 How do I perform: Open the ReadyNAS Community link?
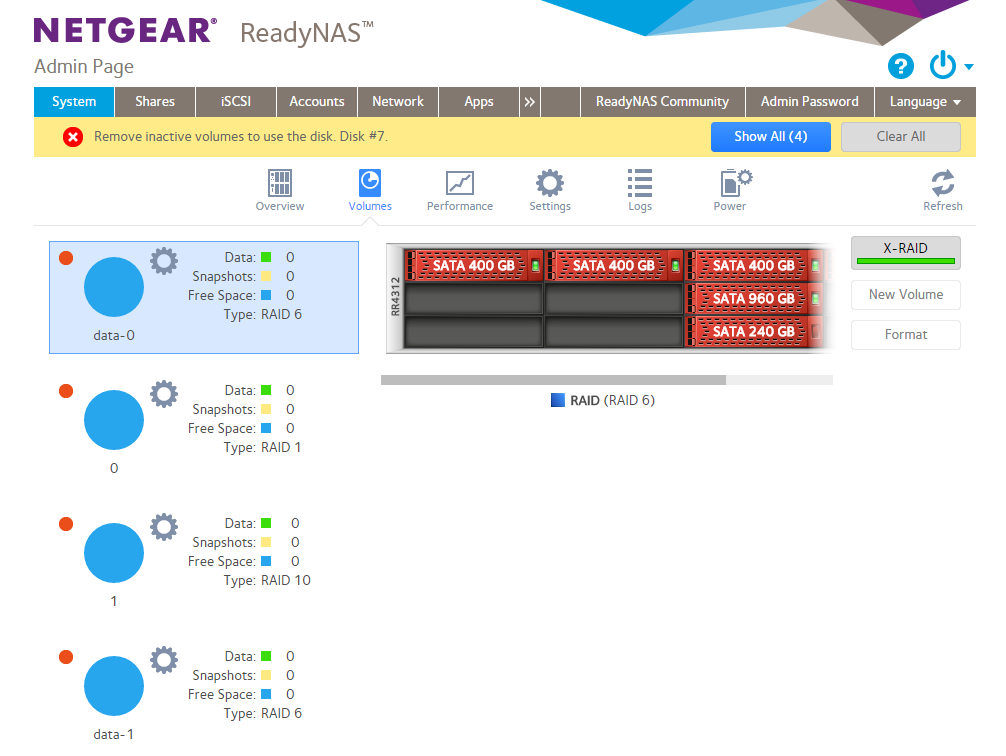[x=662, y=101]
